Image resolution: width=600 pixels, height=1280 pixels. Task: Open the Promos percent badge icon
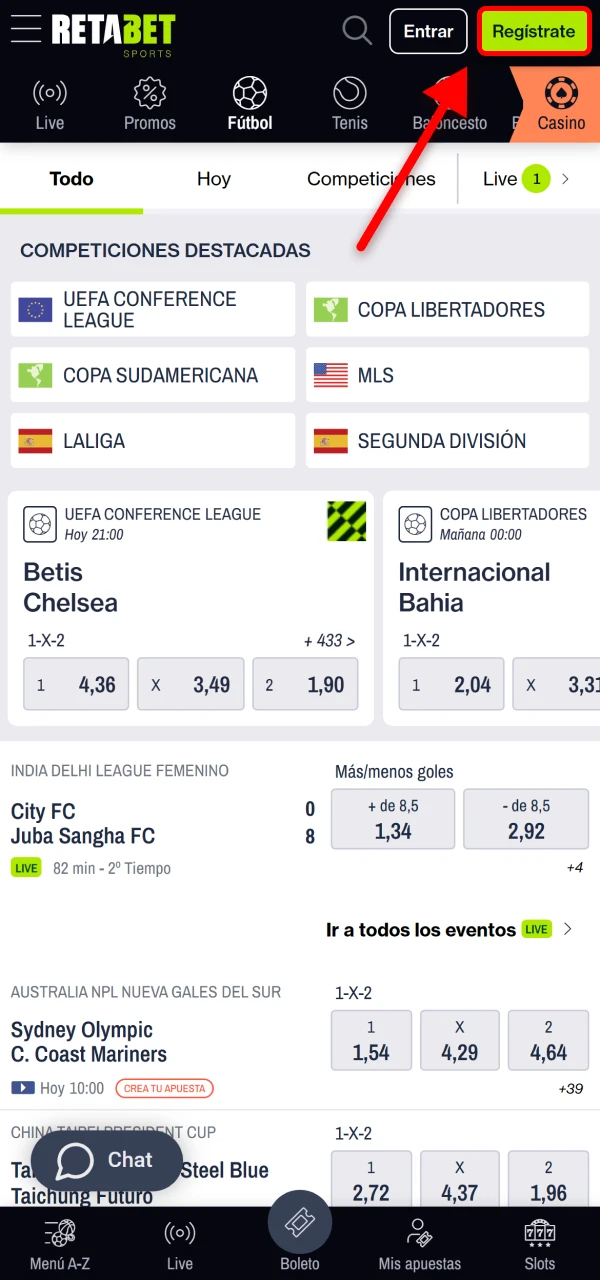[x=150, y=94]
